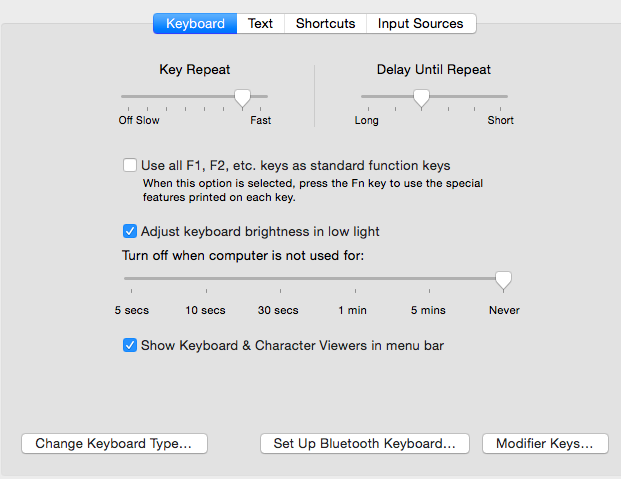Set backlight turn-off slider to 5 secs
The height and width of the screenshot is (479, 621).
[x=131, y=280]
